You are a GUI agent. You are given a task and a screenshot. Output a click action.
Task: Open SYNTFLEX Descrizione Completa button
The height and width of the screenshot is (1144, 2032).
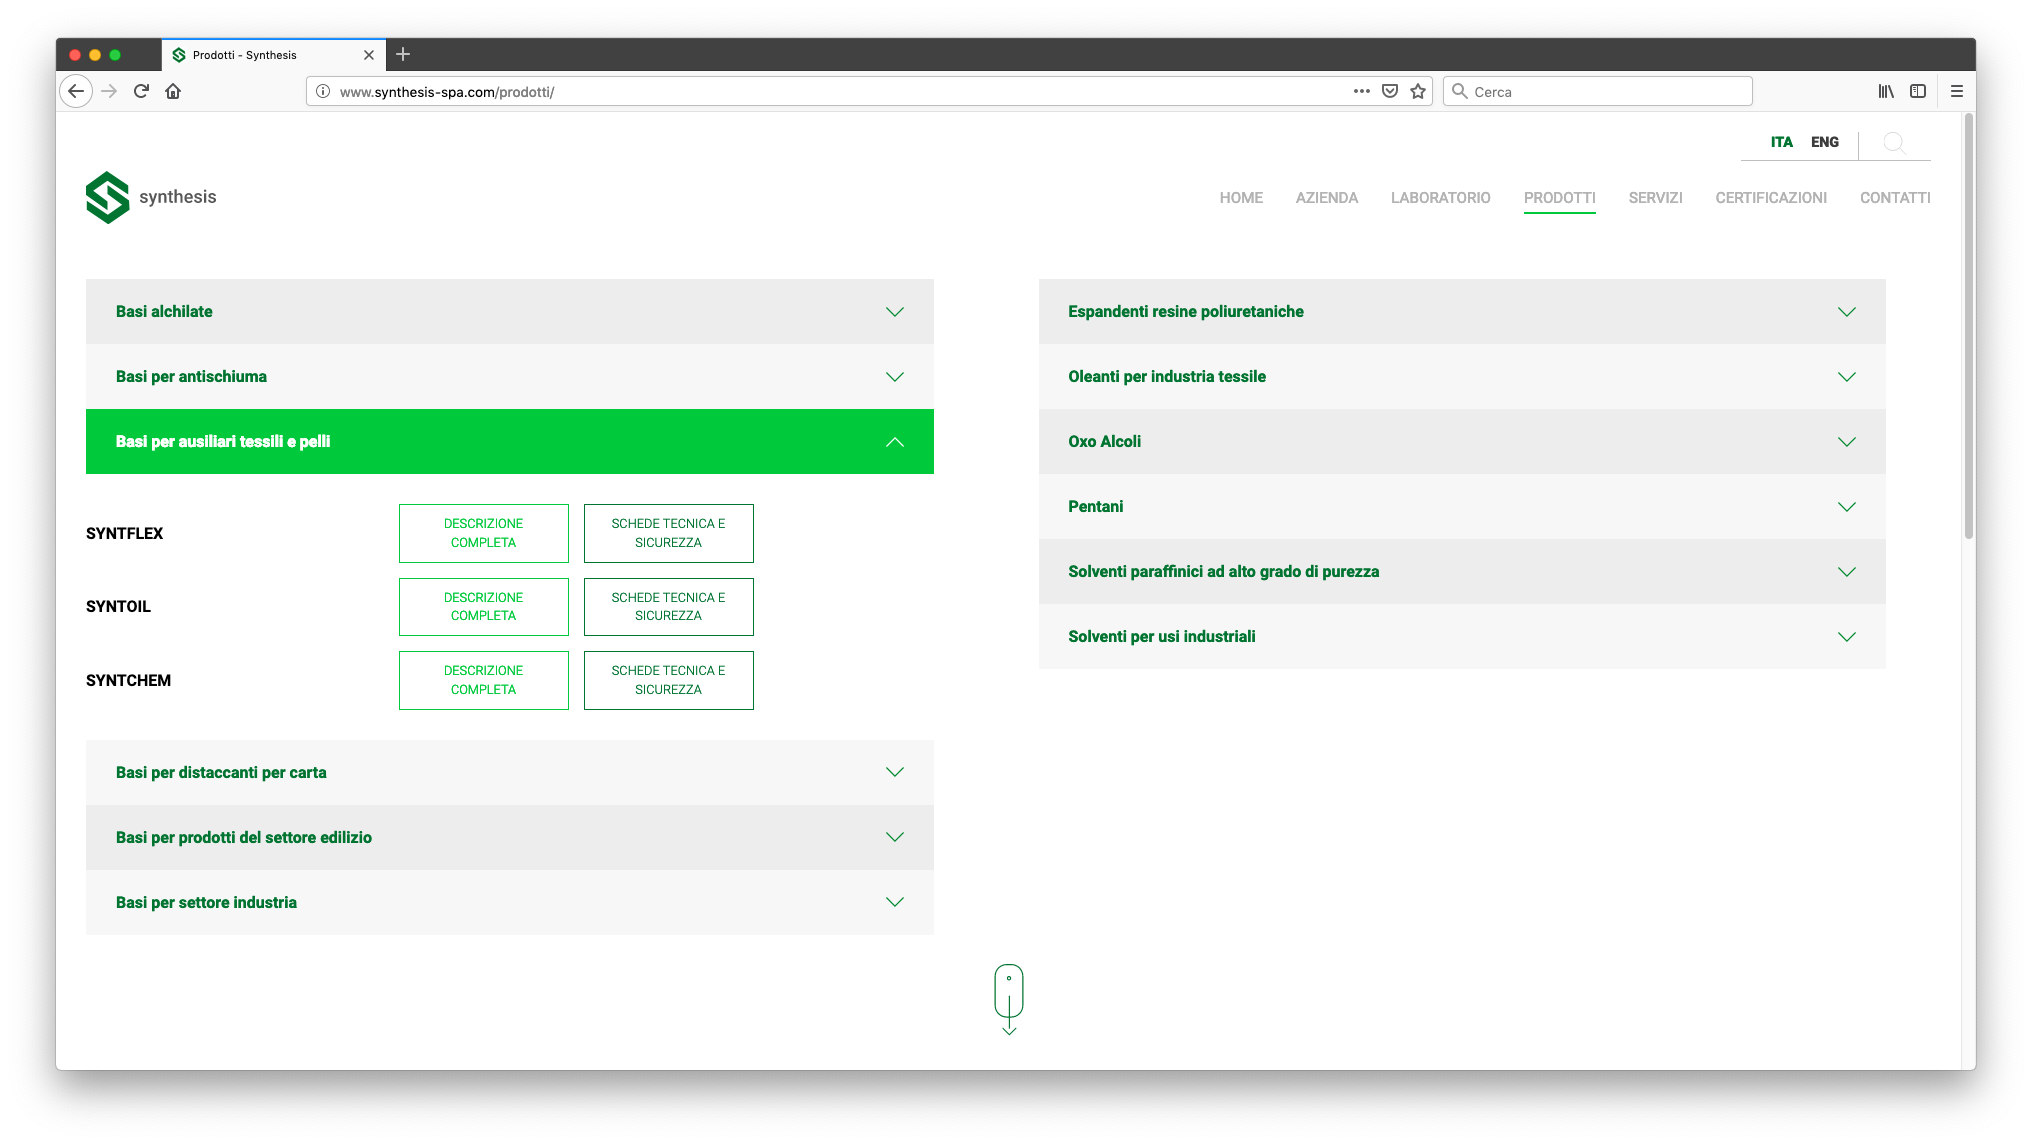click(x=483, y=533)
